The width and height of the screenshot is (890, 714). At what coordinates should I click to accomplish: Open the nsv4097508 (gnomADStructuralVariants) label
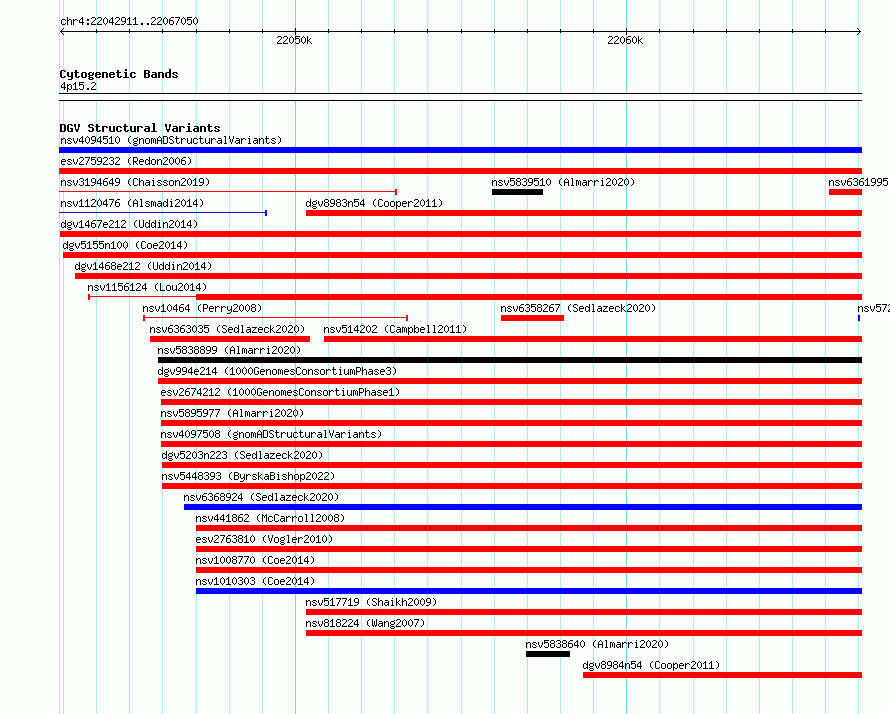point(271,434)
